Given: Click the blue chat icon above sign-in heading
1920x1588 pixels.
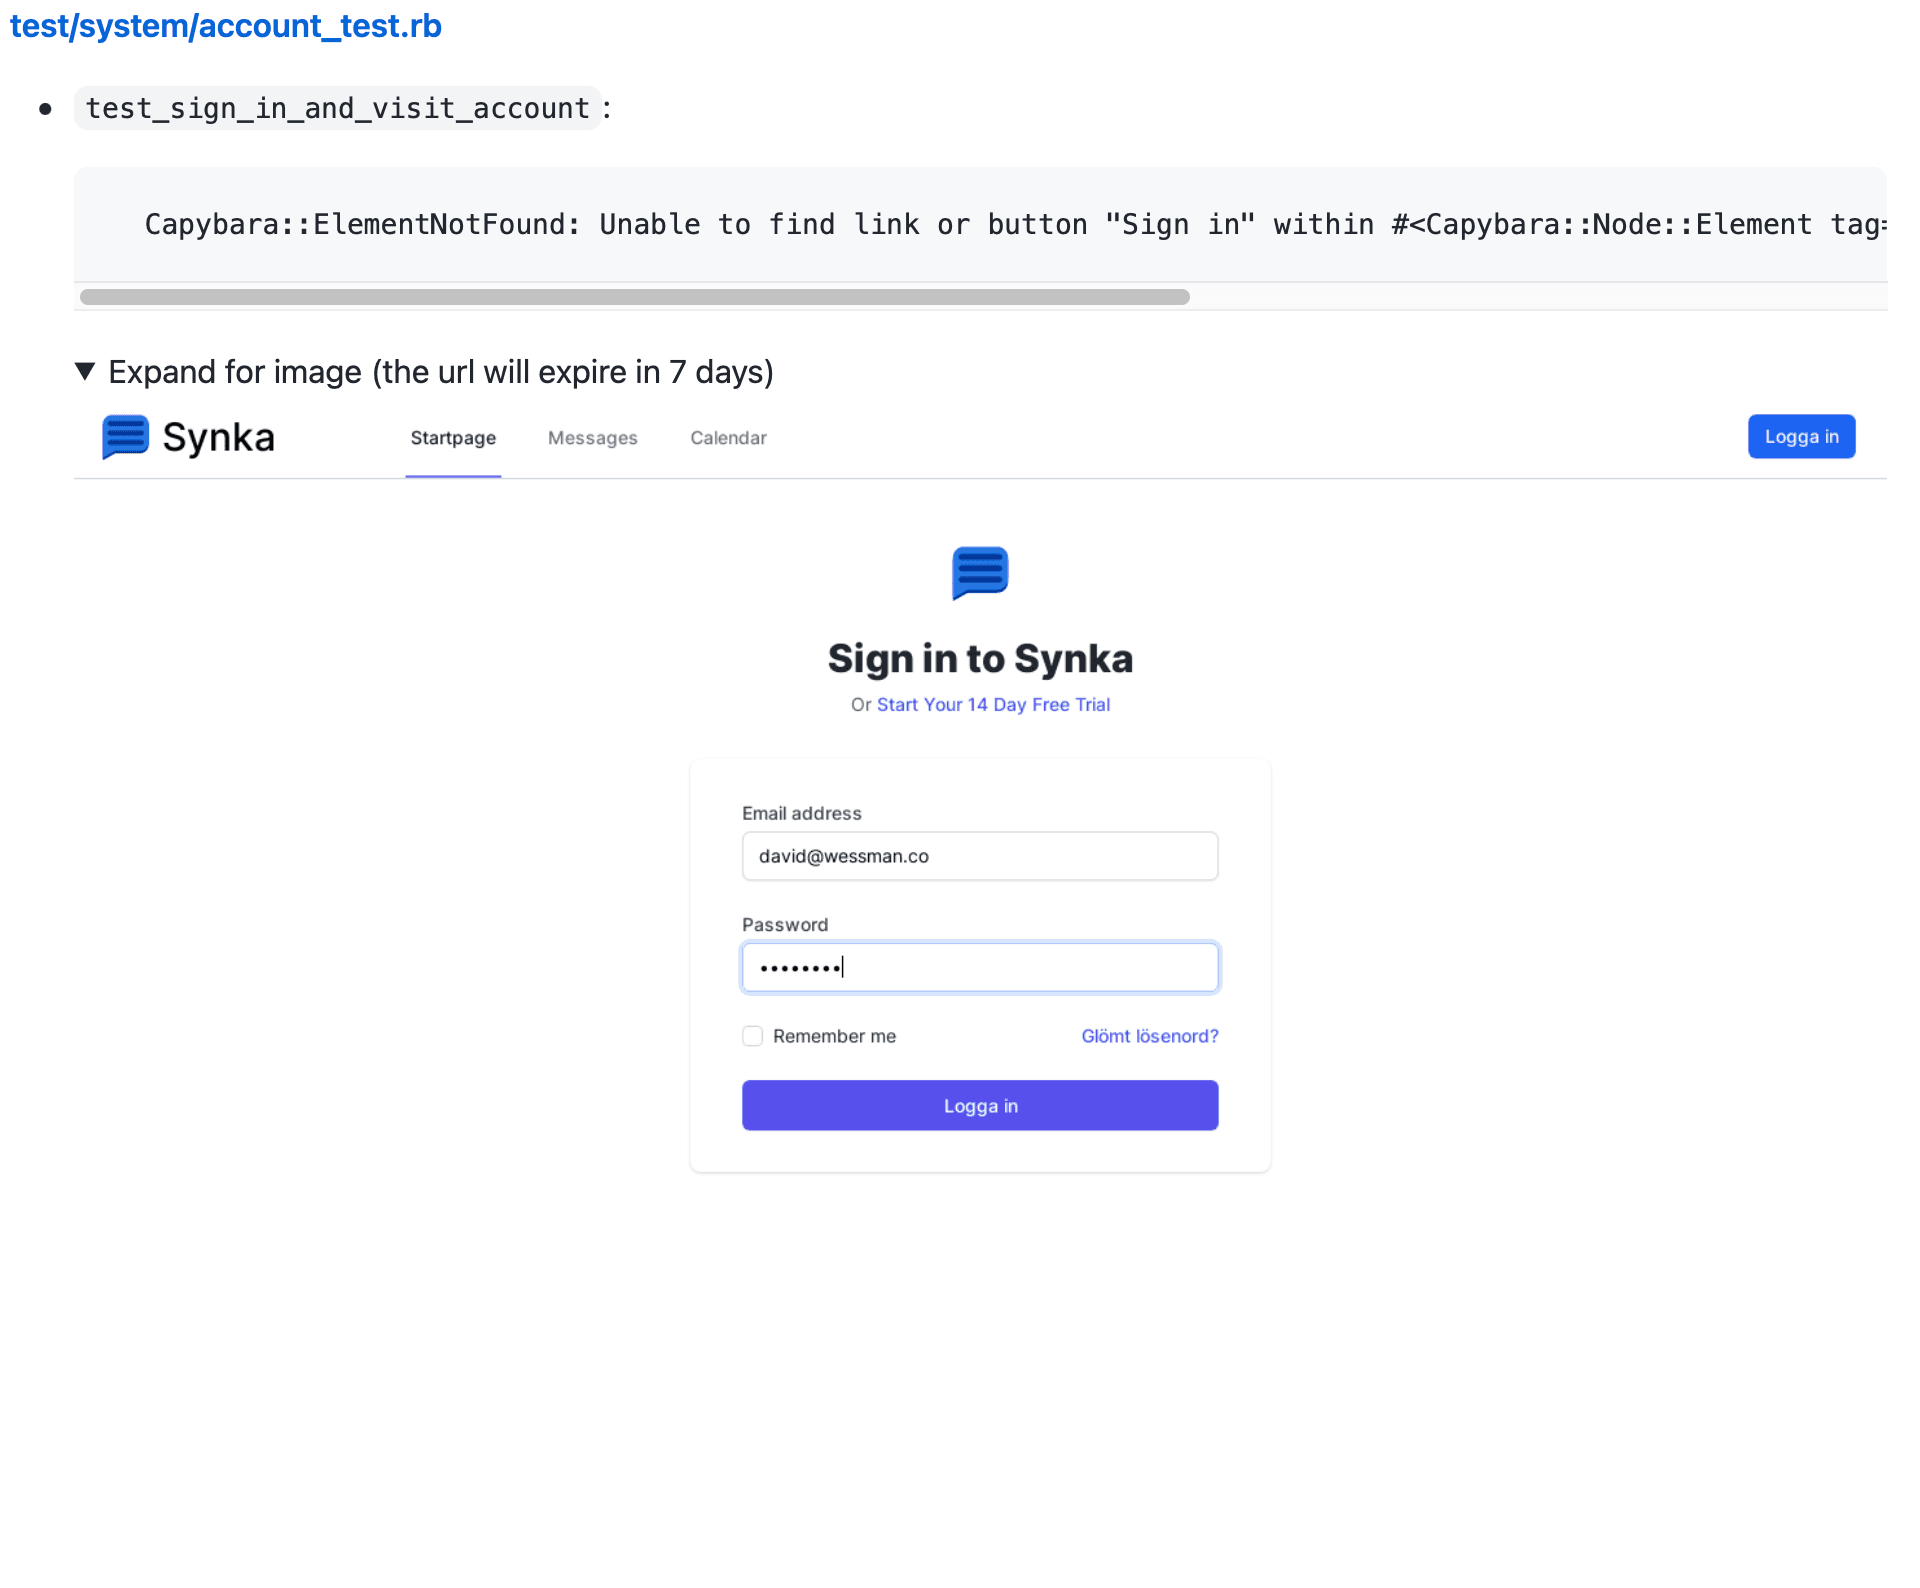Looking at the screenshot, I should tap(979, 573).
